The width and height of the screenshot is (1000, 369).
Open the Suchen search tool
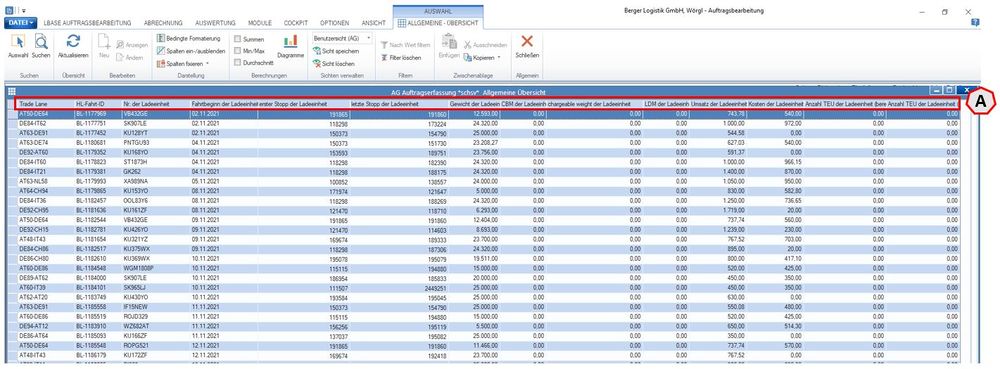tap(41, 46)
